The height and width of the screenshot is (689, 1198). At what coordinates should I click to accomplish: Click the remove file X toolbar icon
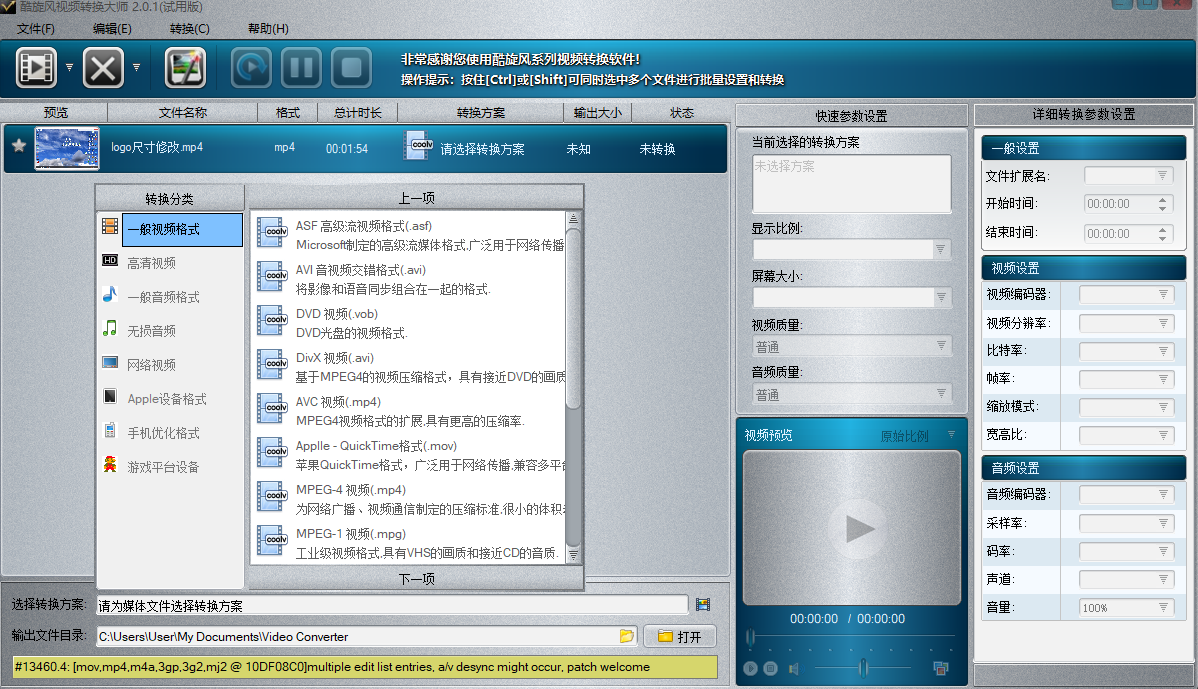pyautogui.click(x=103, y=68)
